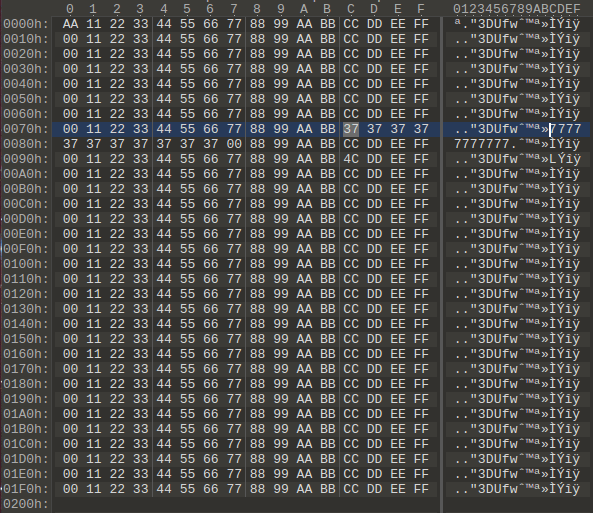Viewport: 593px width, 513px height.
Task: Click FF byte at end of row 01F0h
Action: [x=421, y=489]
